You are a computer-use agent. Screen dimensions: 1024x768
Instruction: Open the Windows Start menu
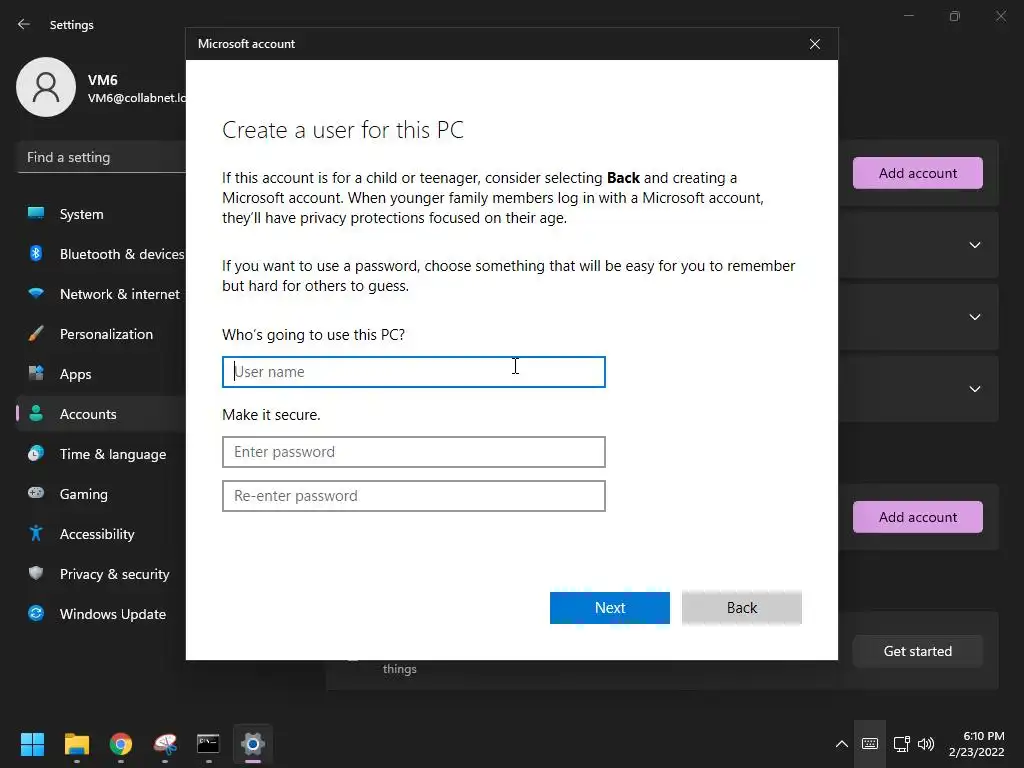(x=32, y=744)
